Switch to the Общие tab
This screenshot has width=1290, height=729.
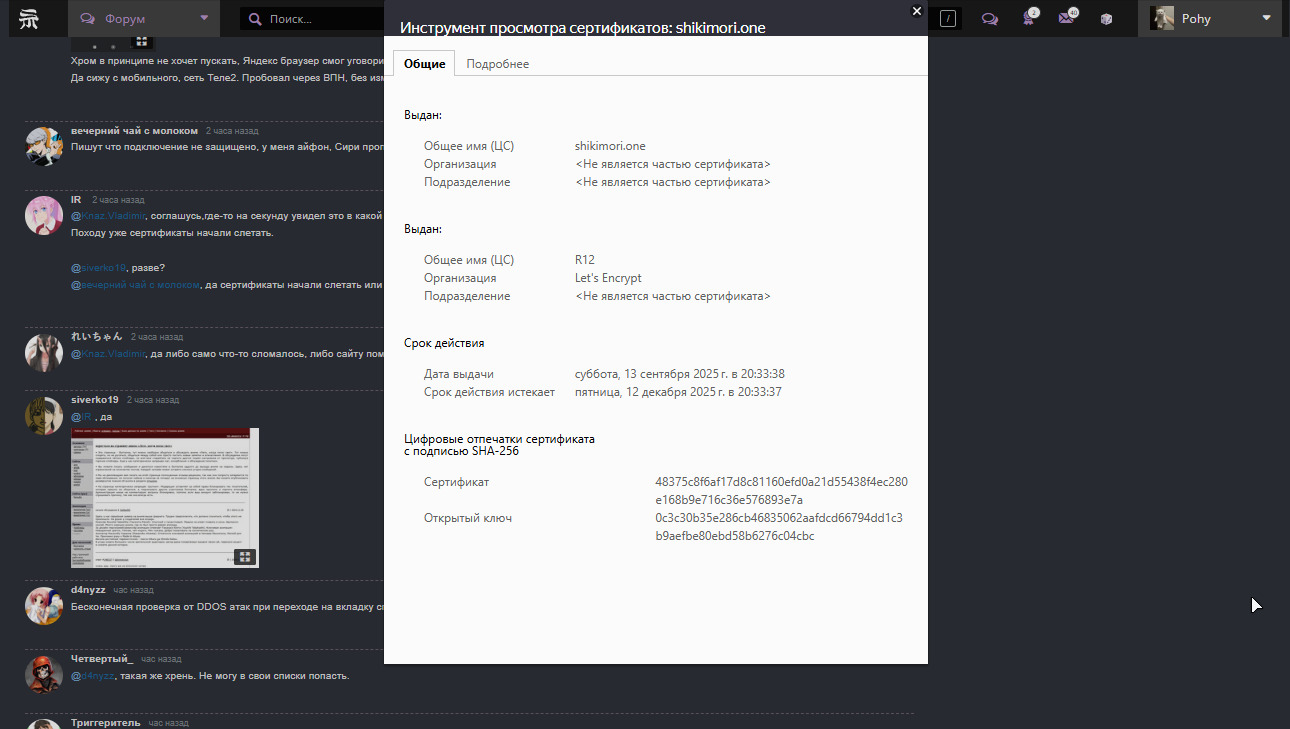424,63
